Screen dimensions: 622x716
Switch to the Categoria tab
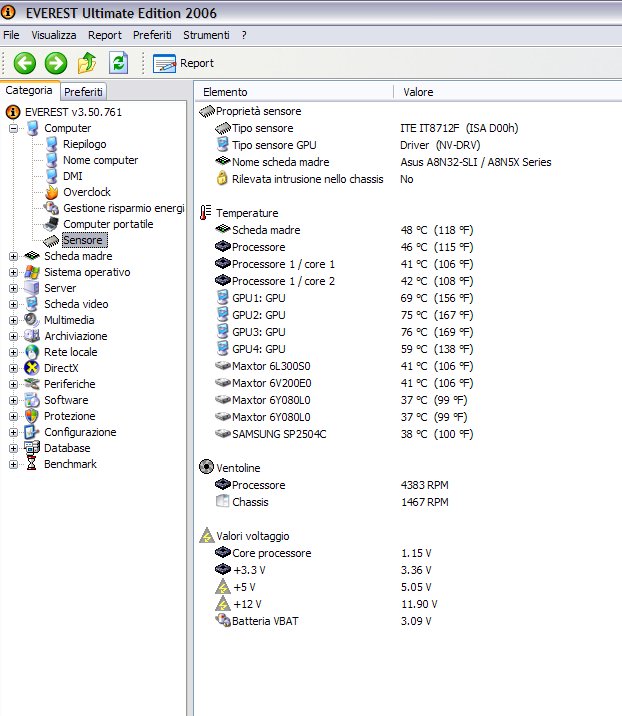[29, 90]
